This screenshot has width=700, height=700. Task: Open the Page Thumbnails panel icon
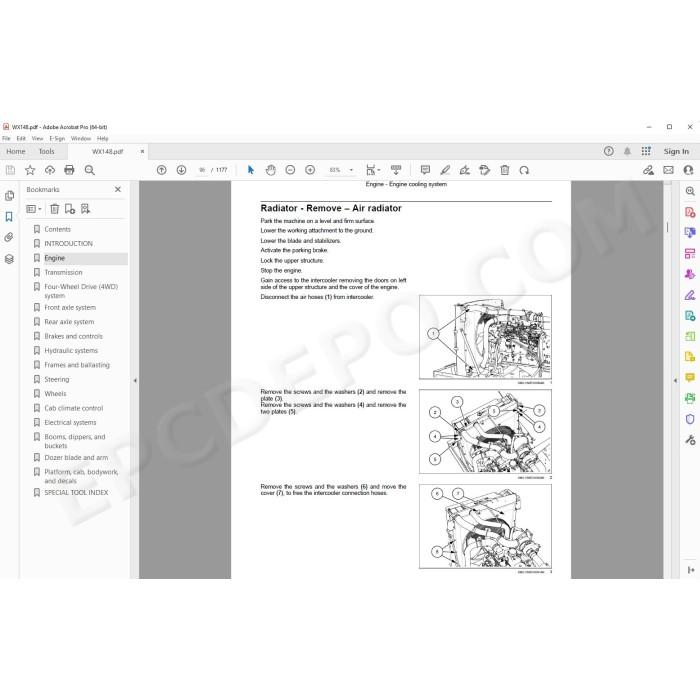tap(9, 196)
